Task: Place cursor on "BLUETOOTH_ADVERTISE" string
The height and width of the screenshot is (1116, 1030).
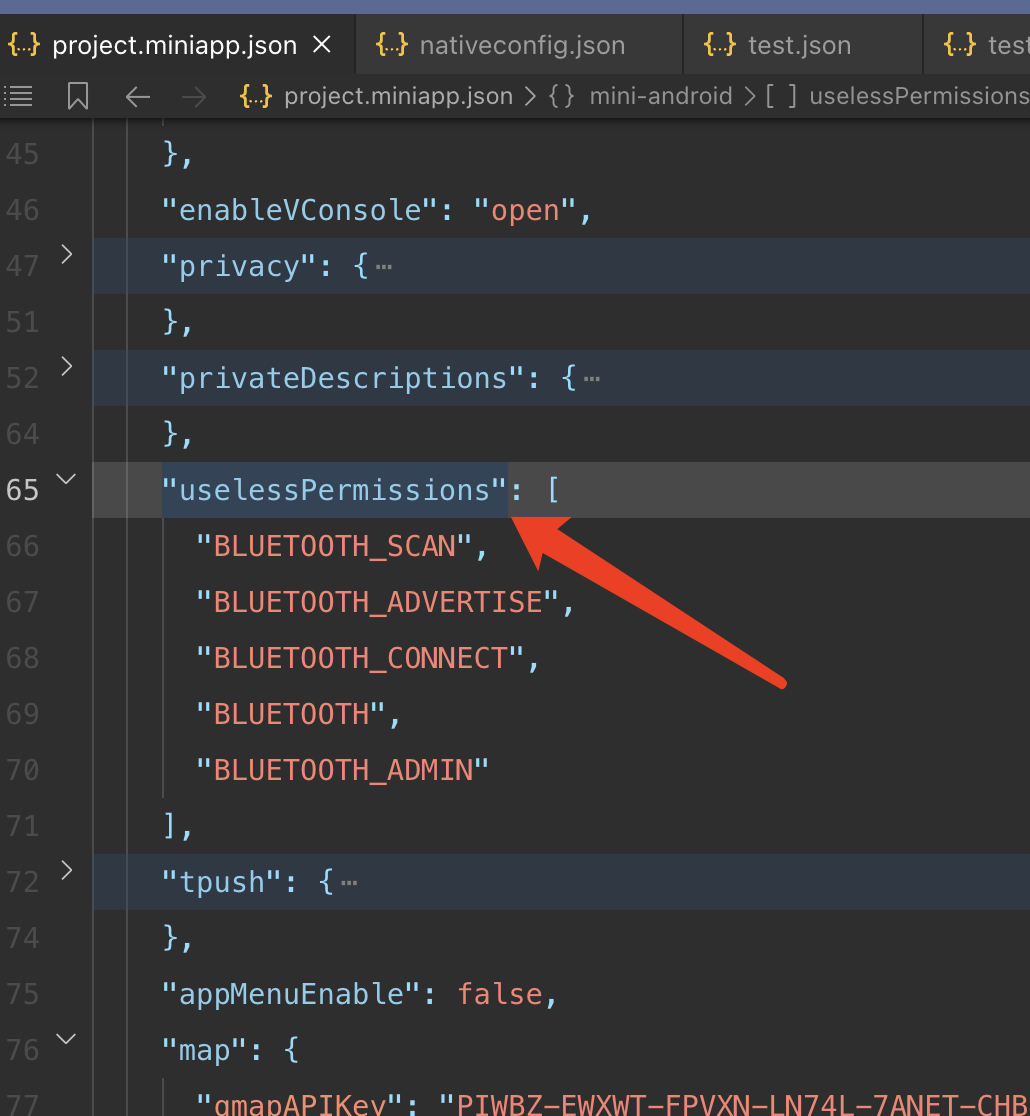Action: pos(376,602)
